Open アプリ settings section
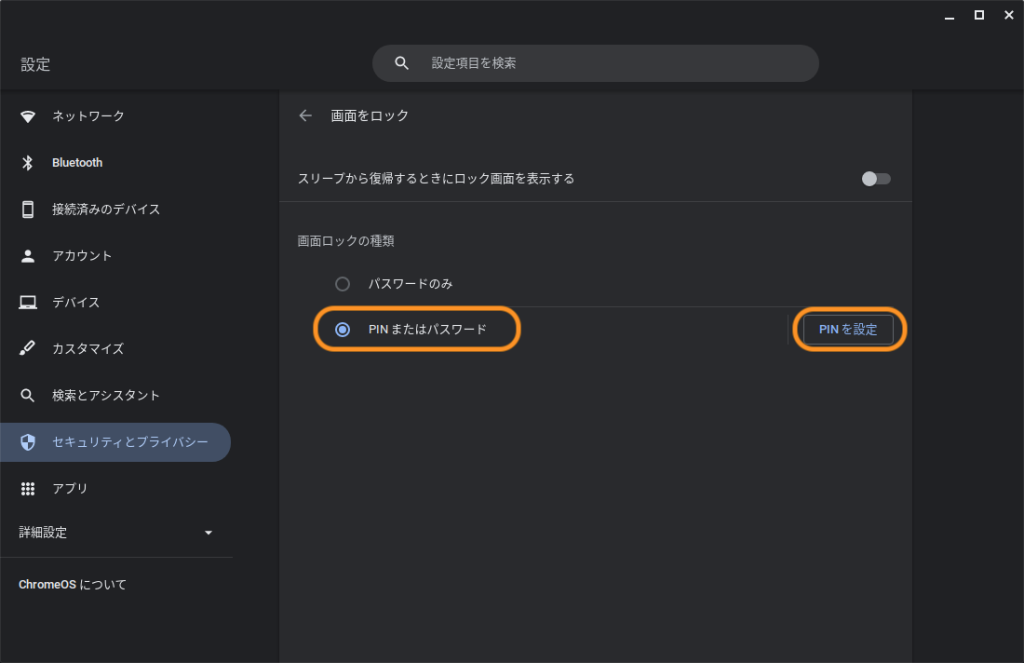Image resolution: width=1024 pixels, height=663 pixels. coord(70,489)
